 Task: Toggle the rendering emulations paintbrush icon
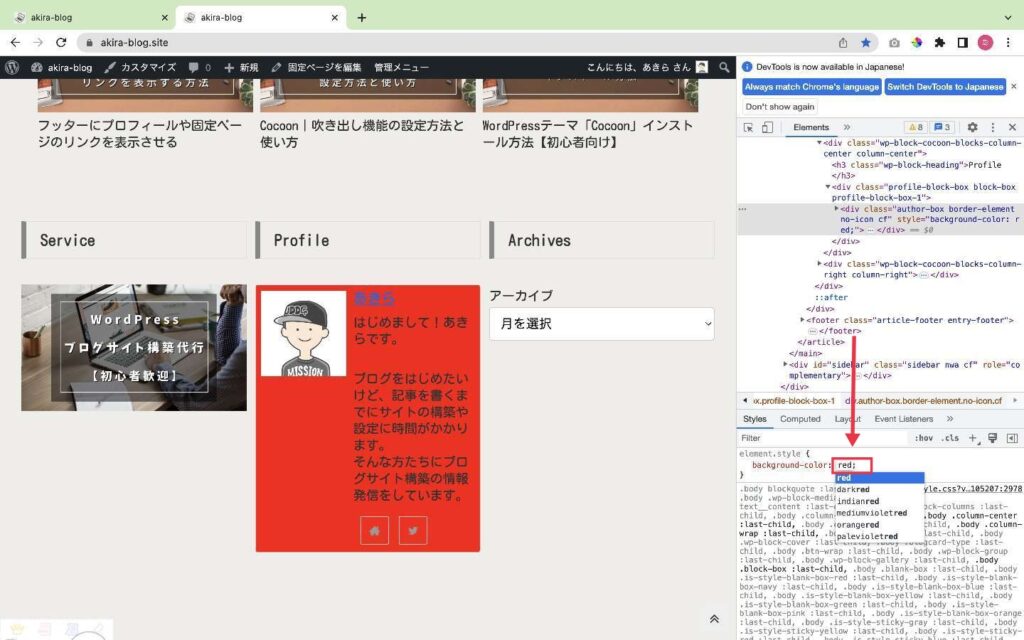993,438
